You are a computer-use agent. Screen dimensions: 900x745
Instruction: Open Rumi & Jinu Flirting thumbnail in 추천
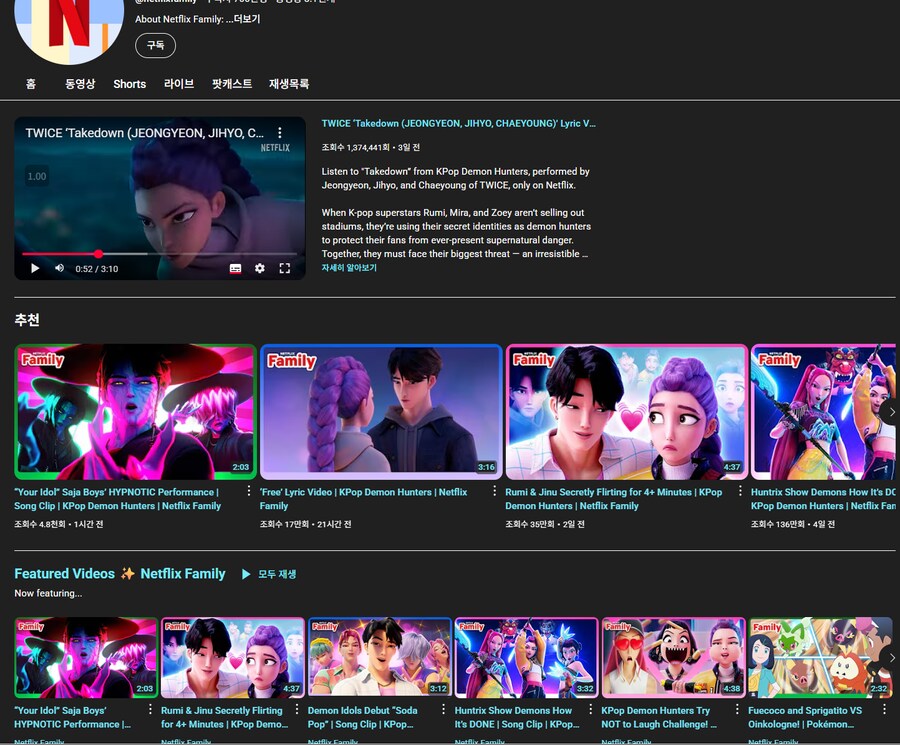pos(627,412)
